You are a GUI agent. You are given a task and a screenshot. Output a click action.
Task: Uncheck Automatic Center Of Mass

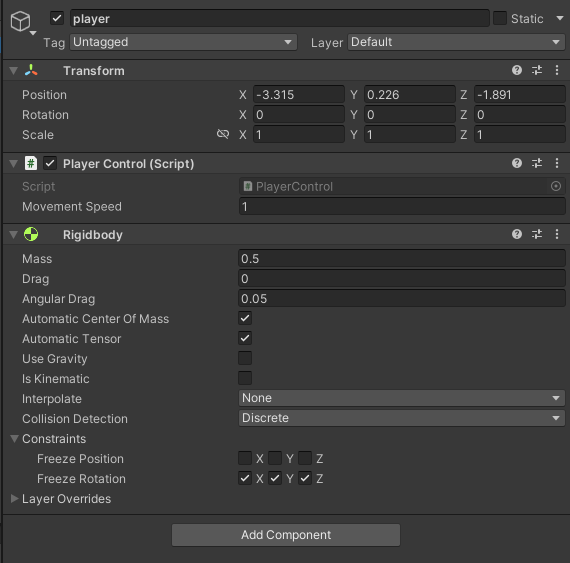[245, 318]
